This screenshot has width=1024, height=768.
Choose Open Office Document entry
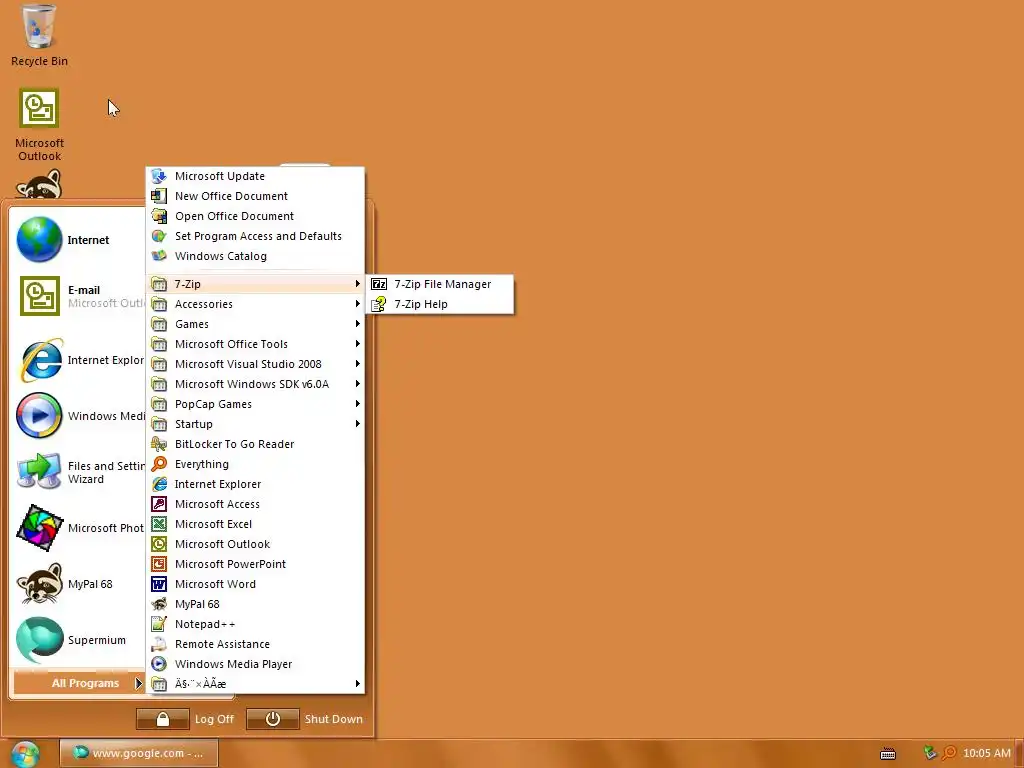click(x=255, y=216)
